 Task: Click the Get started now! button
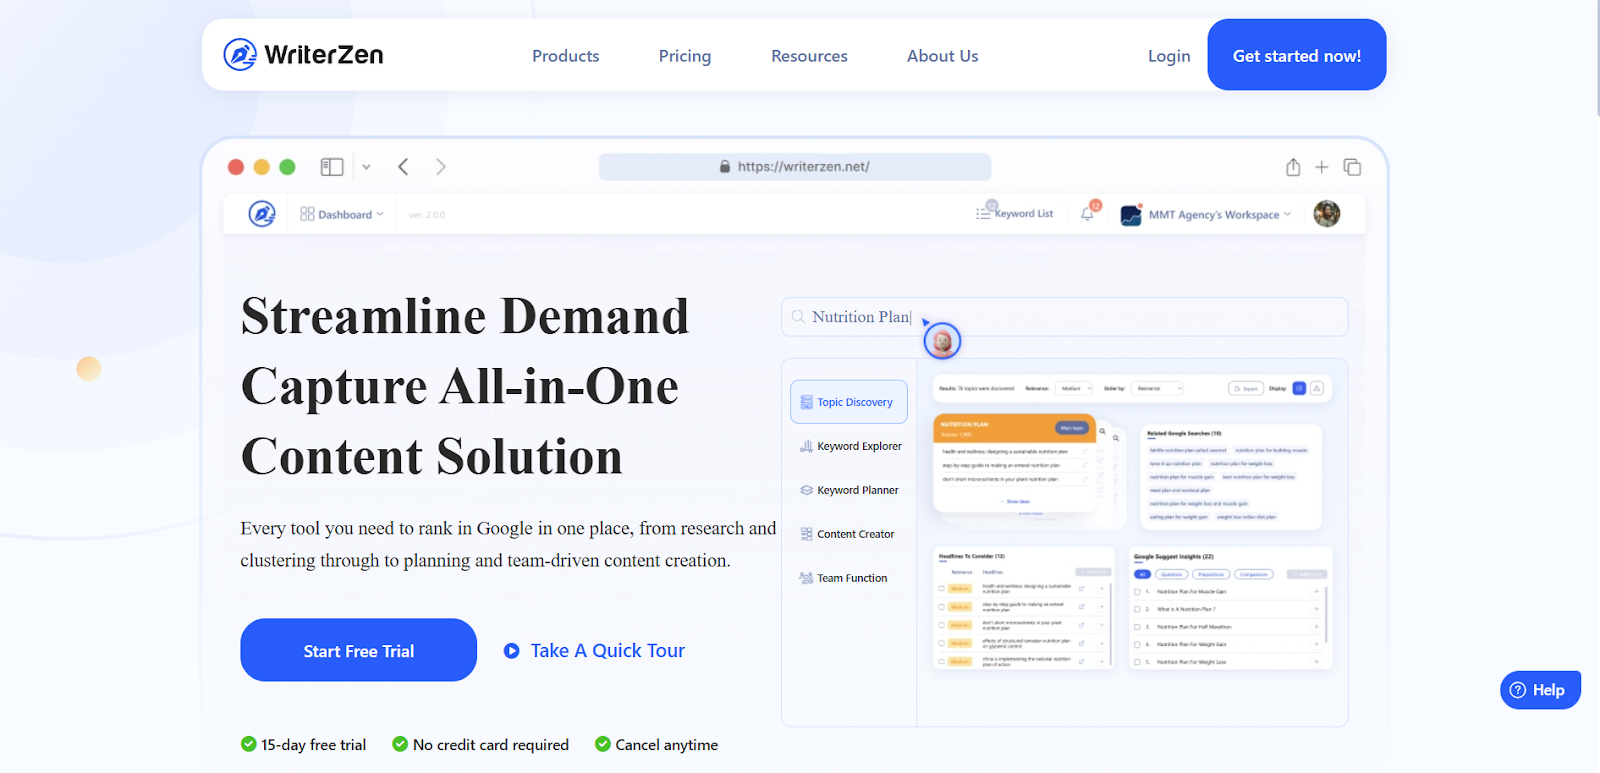tap(1296, 56)
